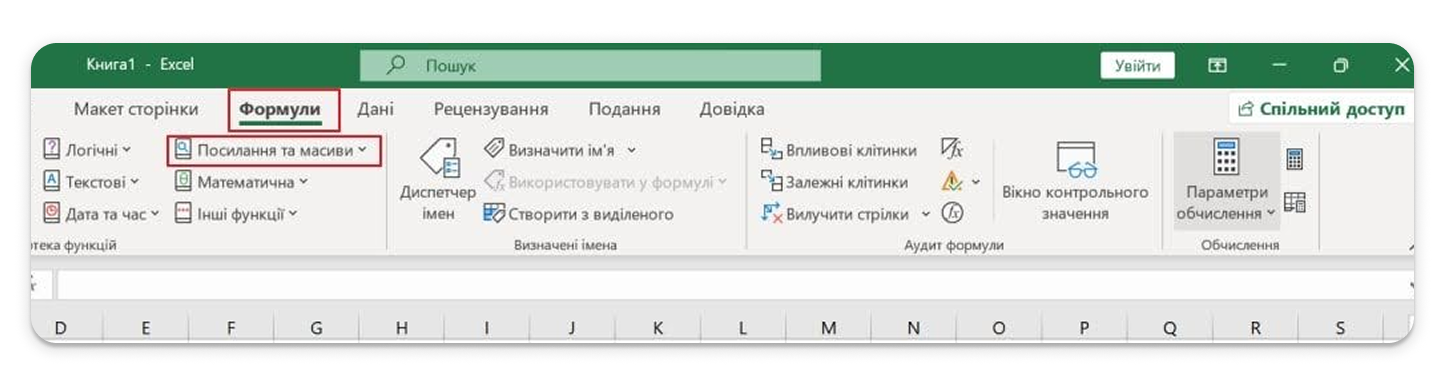Open the Текстові functions list

(91, 182)
